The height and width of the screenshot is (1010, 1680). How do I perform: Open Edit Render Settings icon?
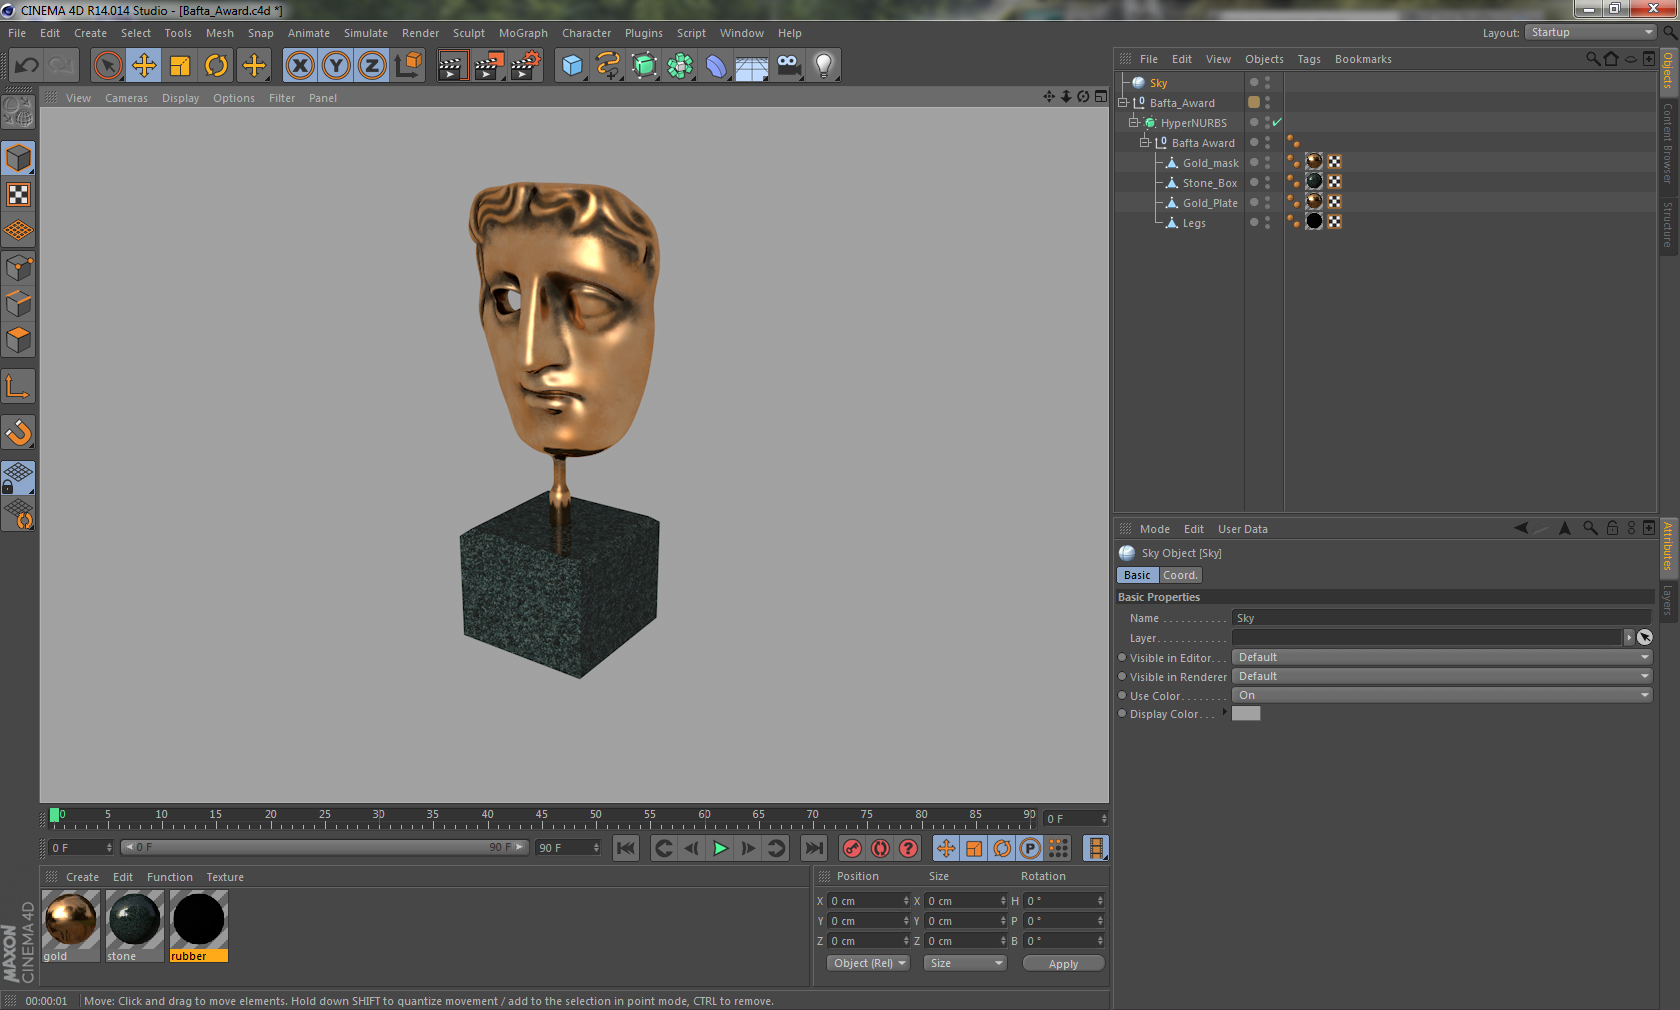tap(526, 66)
